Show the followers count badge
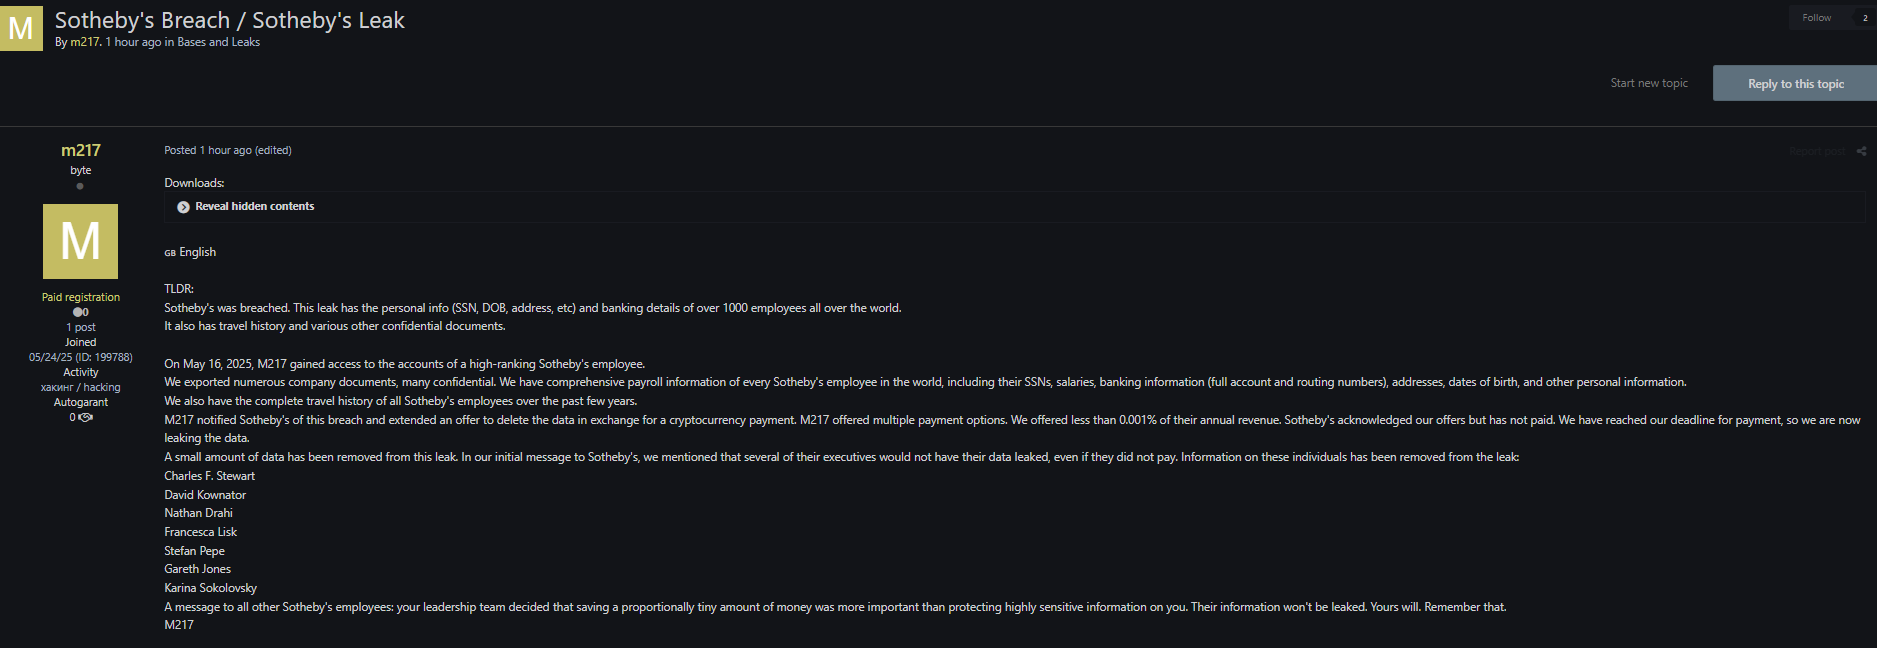The width and height of the screenshot is (1877, 648). 1865,18
